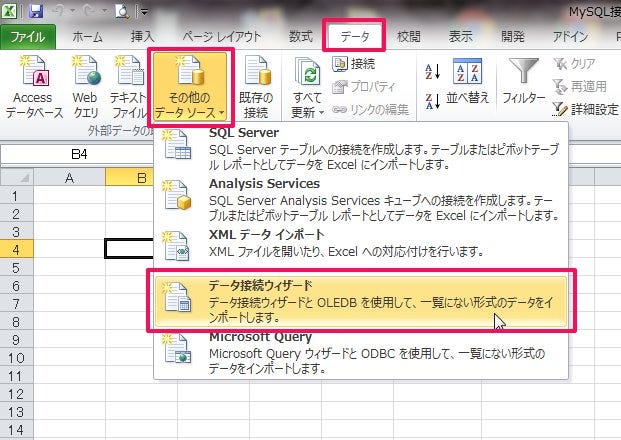Click the Access database import icon

(x=34, y=86)
